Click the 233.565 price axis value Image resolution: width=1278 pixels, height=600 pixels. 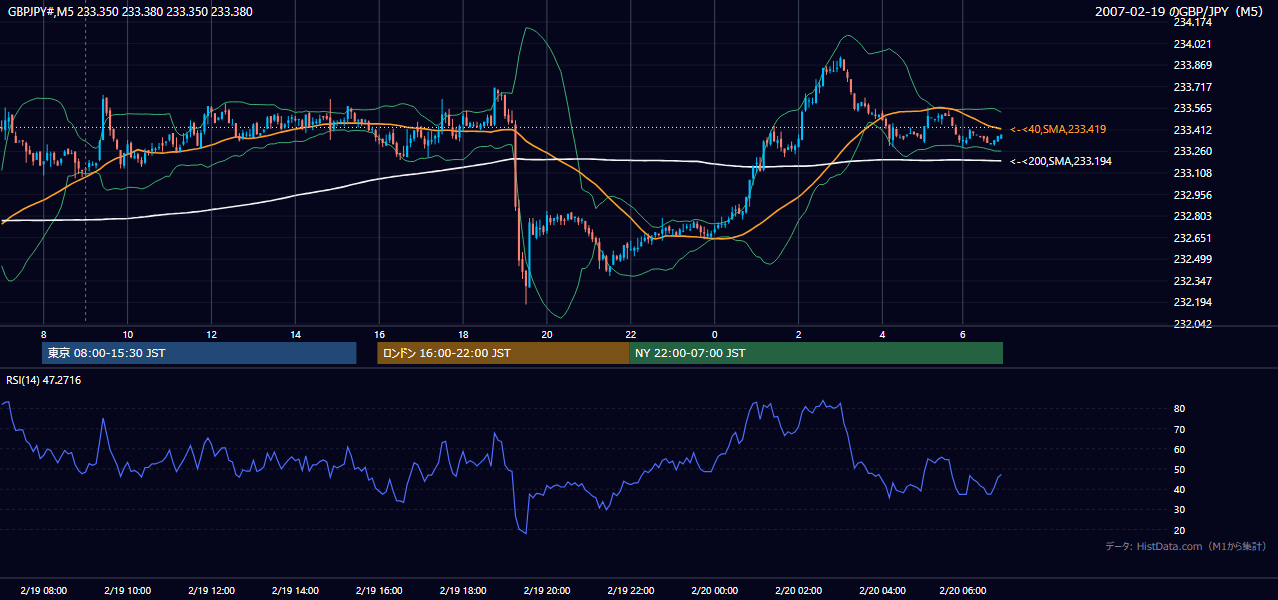[1192, 108]
